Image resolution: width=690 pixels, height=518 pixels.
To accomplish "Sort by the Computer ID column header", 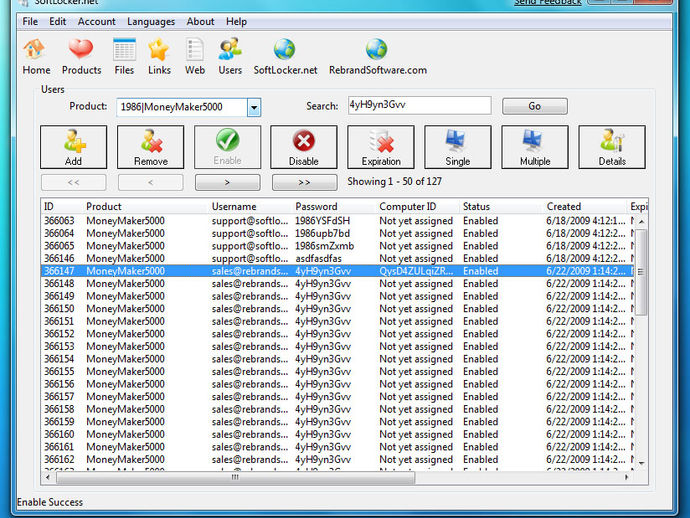I will (418, 206).
